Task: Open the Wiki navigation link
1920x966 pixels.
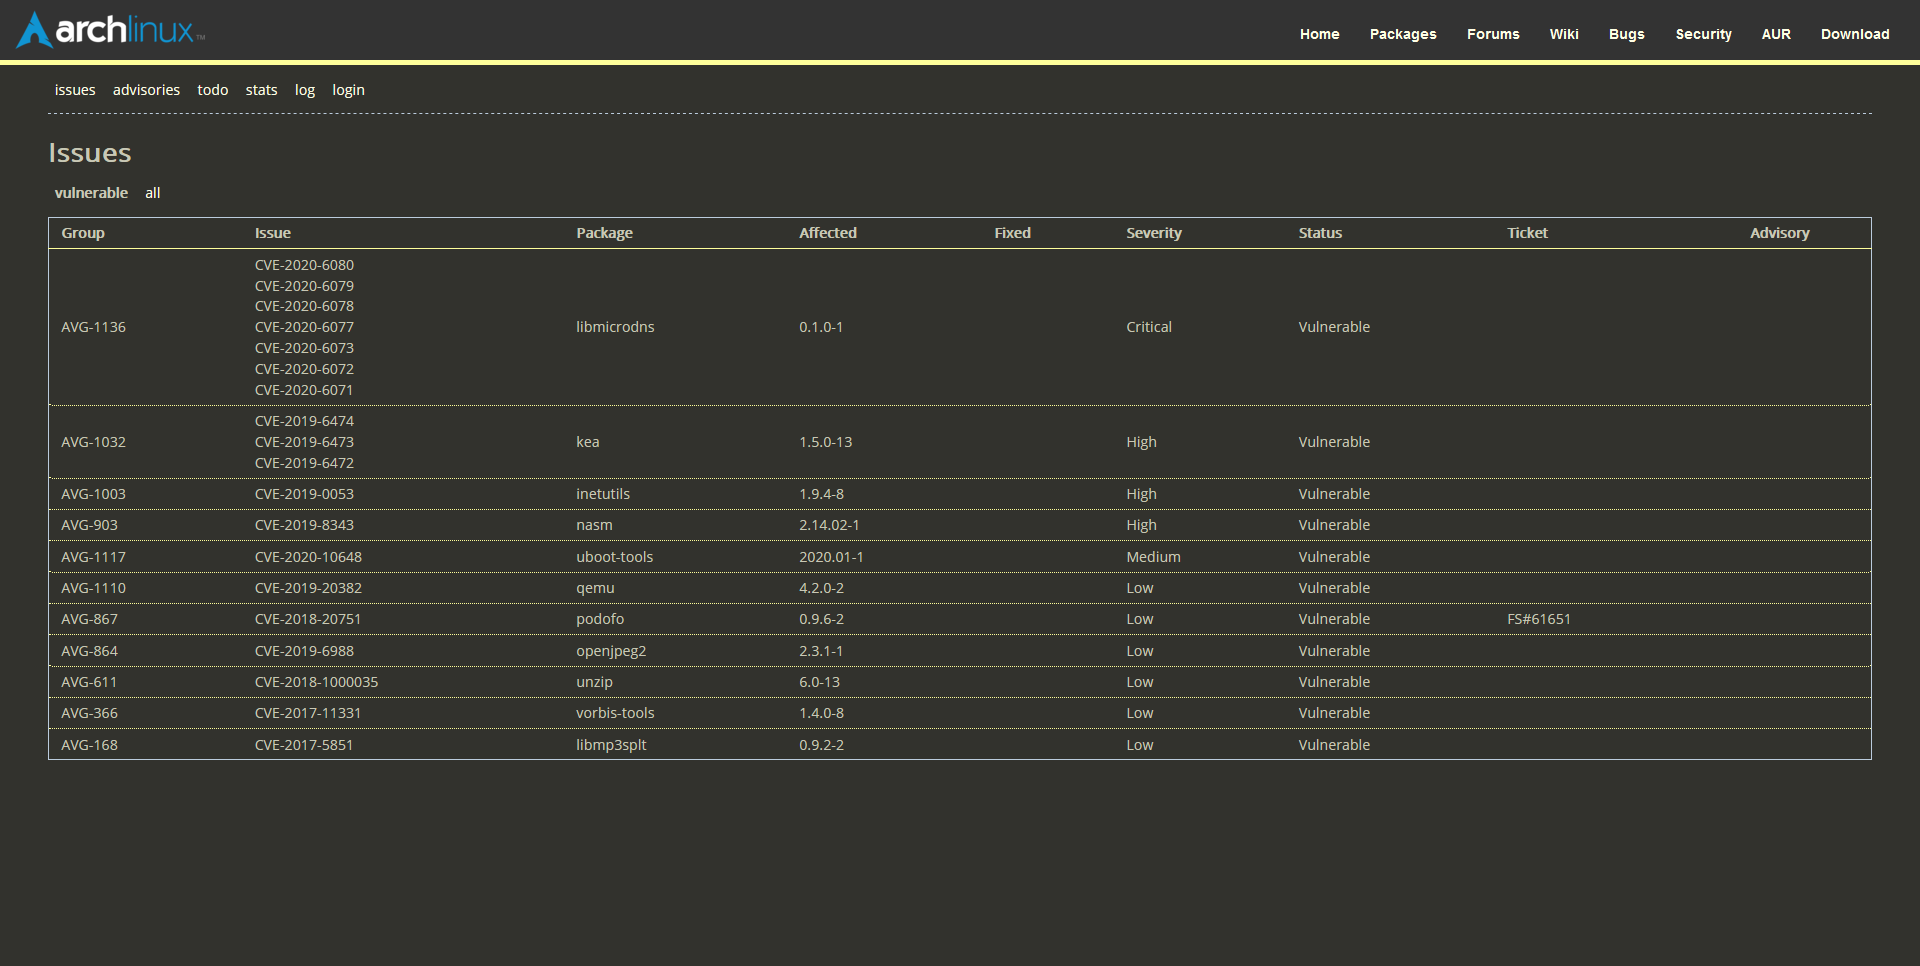Action: 1564,34
